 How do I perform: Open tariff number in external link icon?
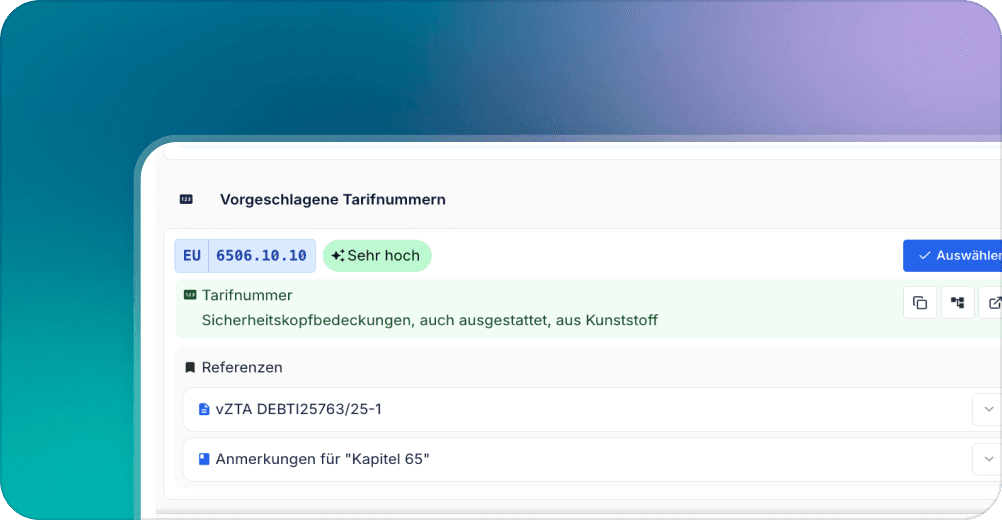click(991, 303)
